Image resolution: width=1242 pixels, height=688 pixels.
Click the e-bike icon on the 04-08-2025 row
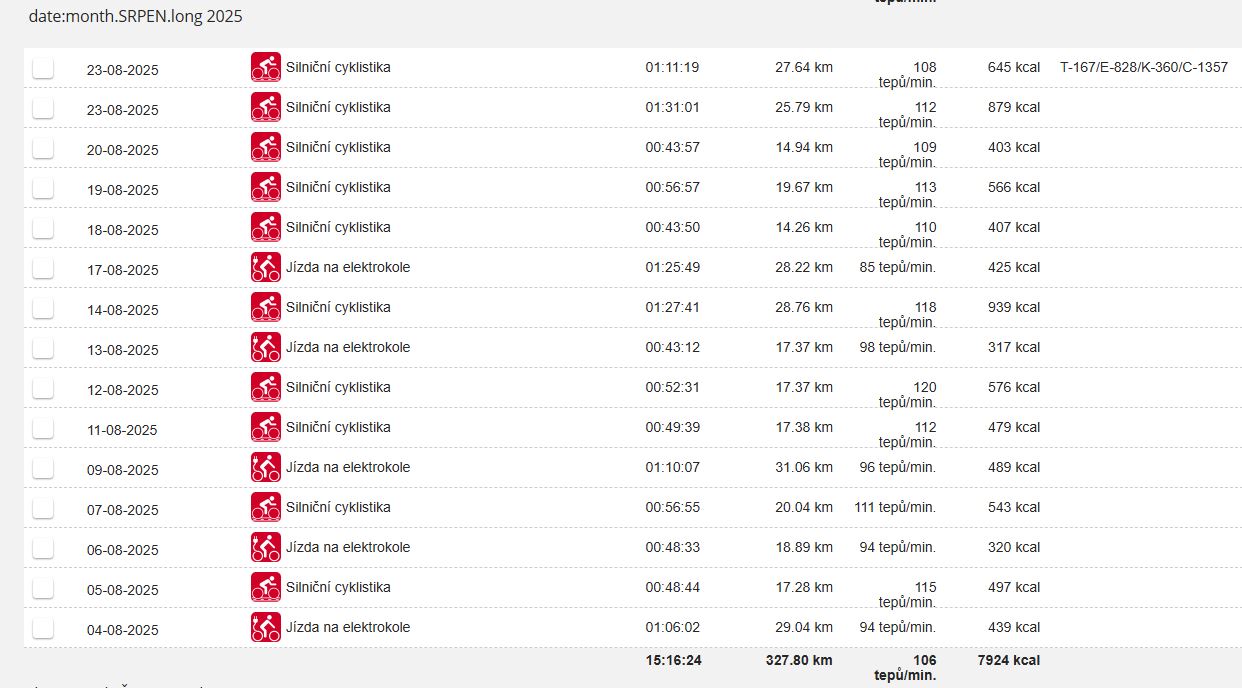point(265,627)
